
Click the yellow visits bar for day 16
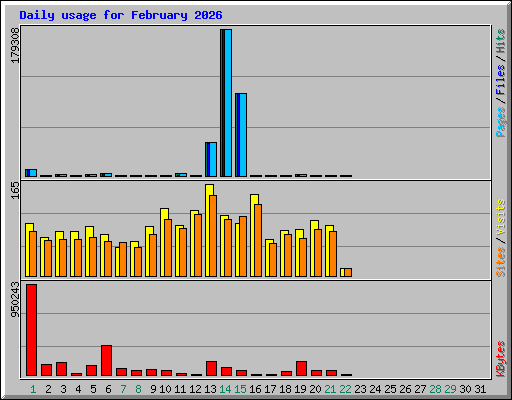tap(253, 235)
